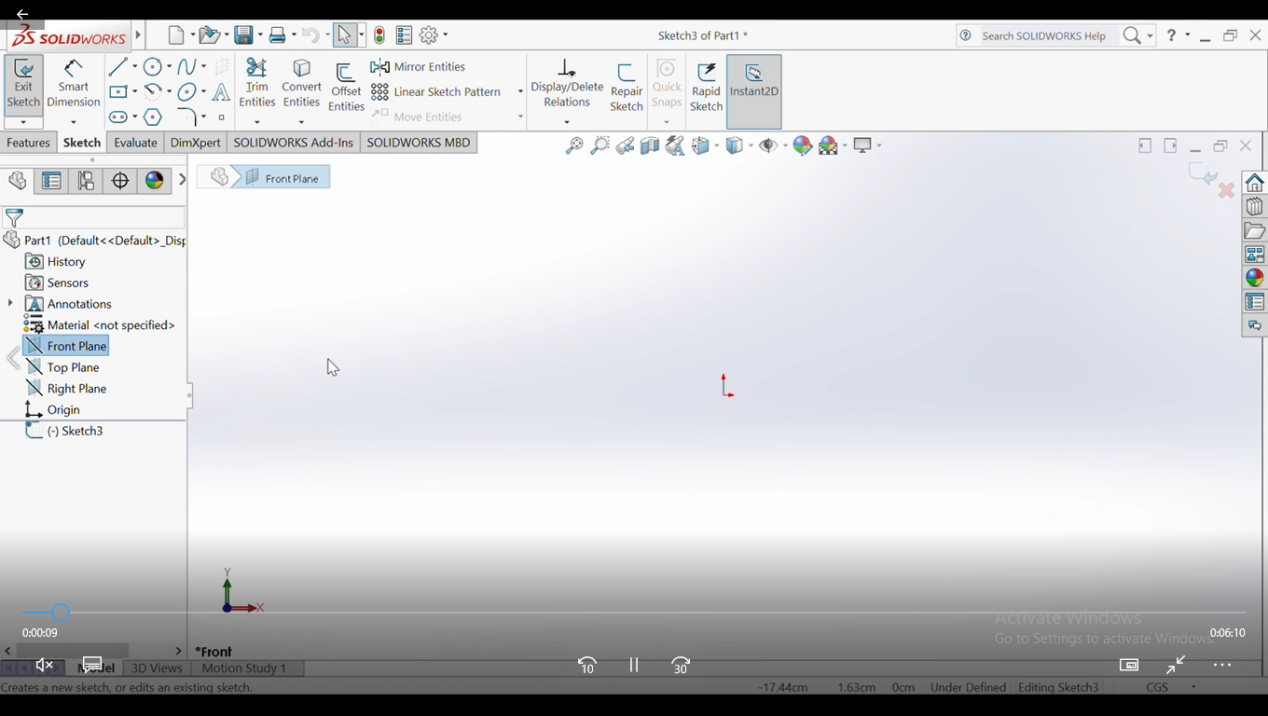The width and height of the screenshot is (1268, 716).
Task: Skip forward 30 seconds
Action: 681,665
